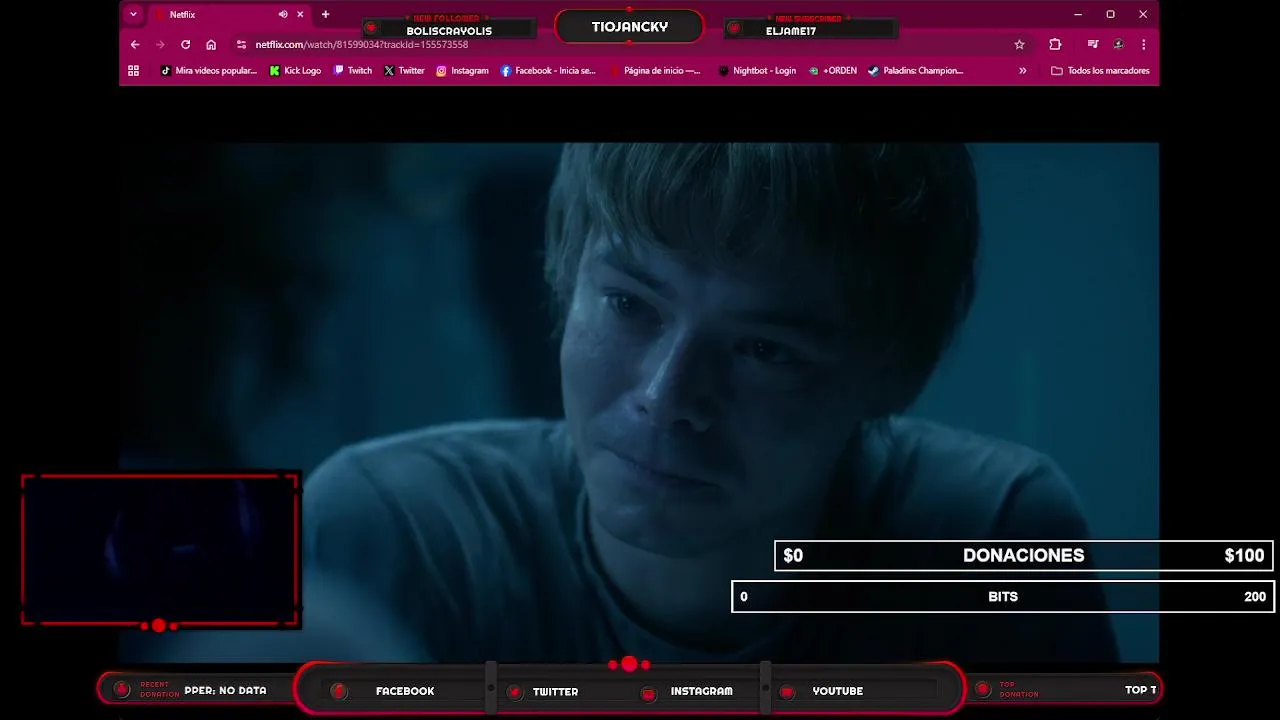
Task: Reload the Netflix page
Action: 185,44
